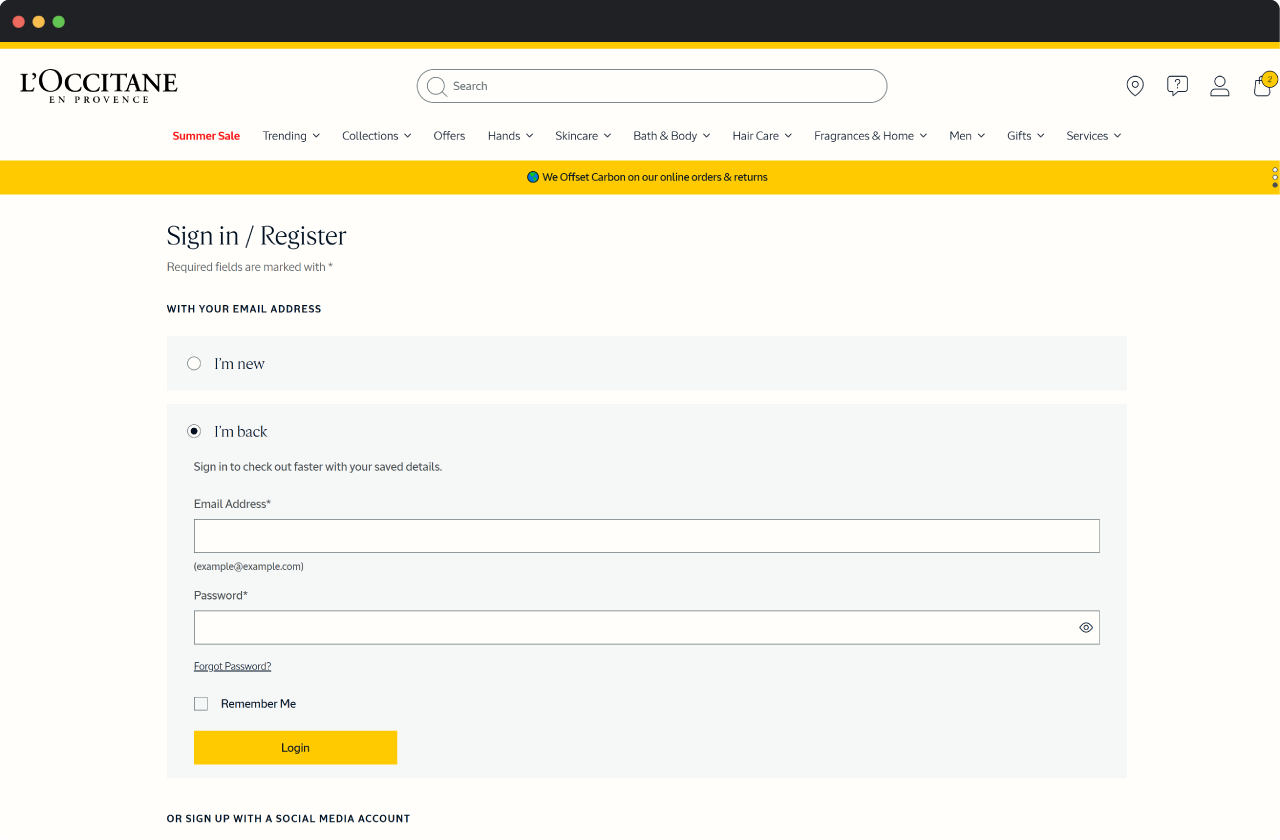Screen dimensions: 1280x840
Task: Open the help chat bubble icon
Action: coord(1177,86)
